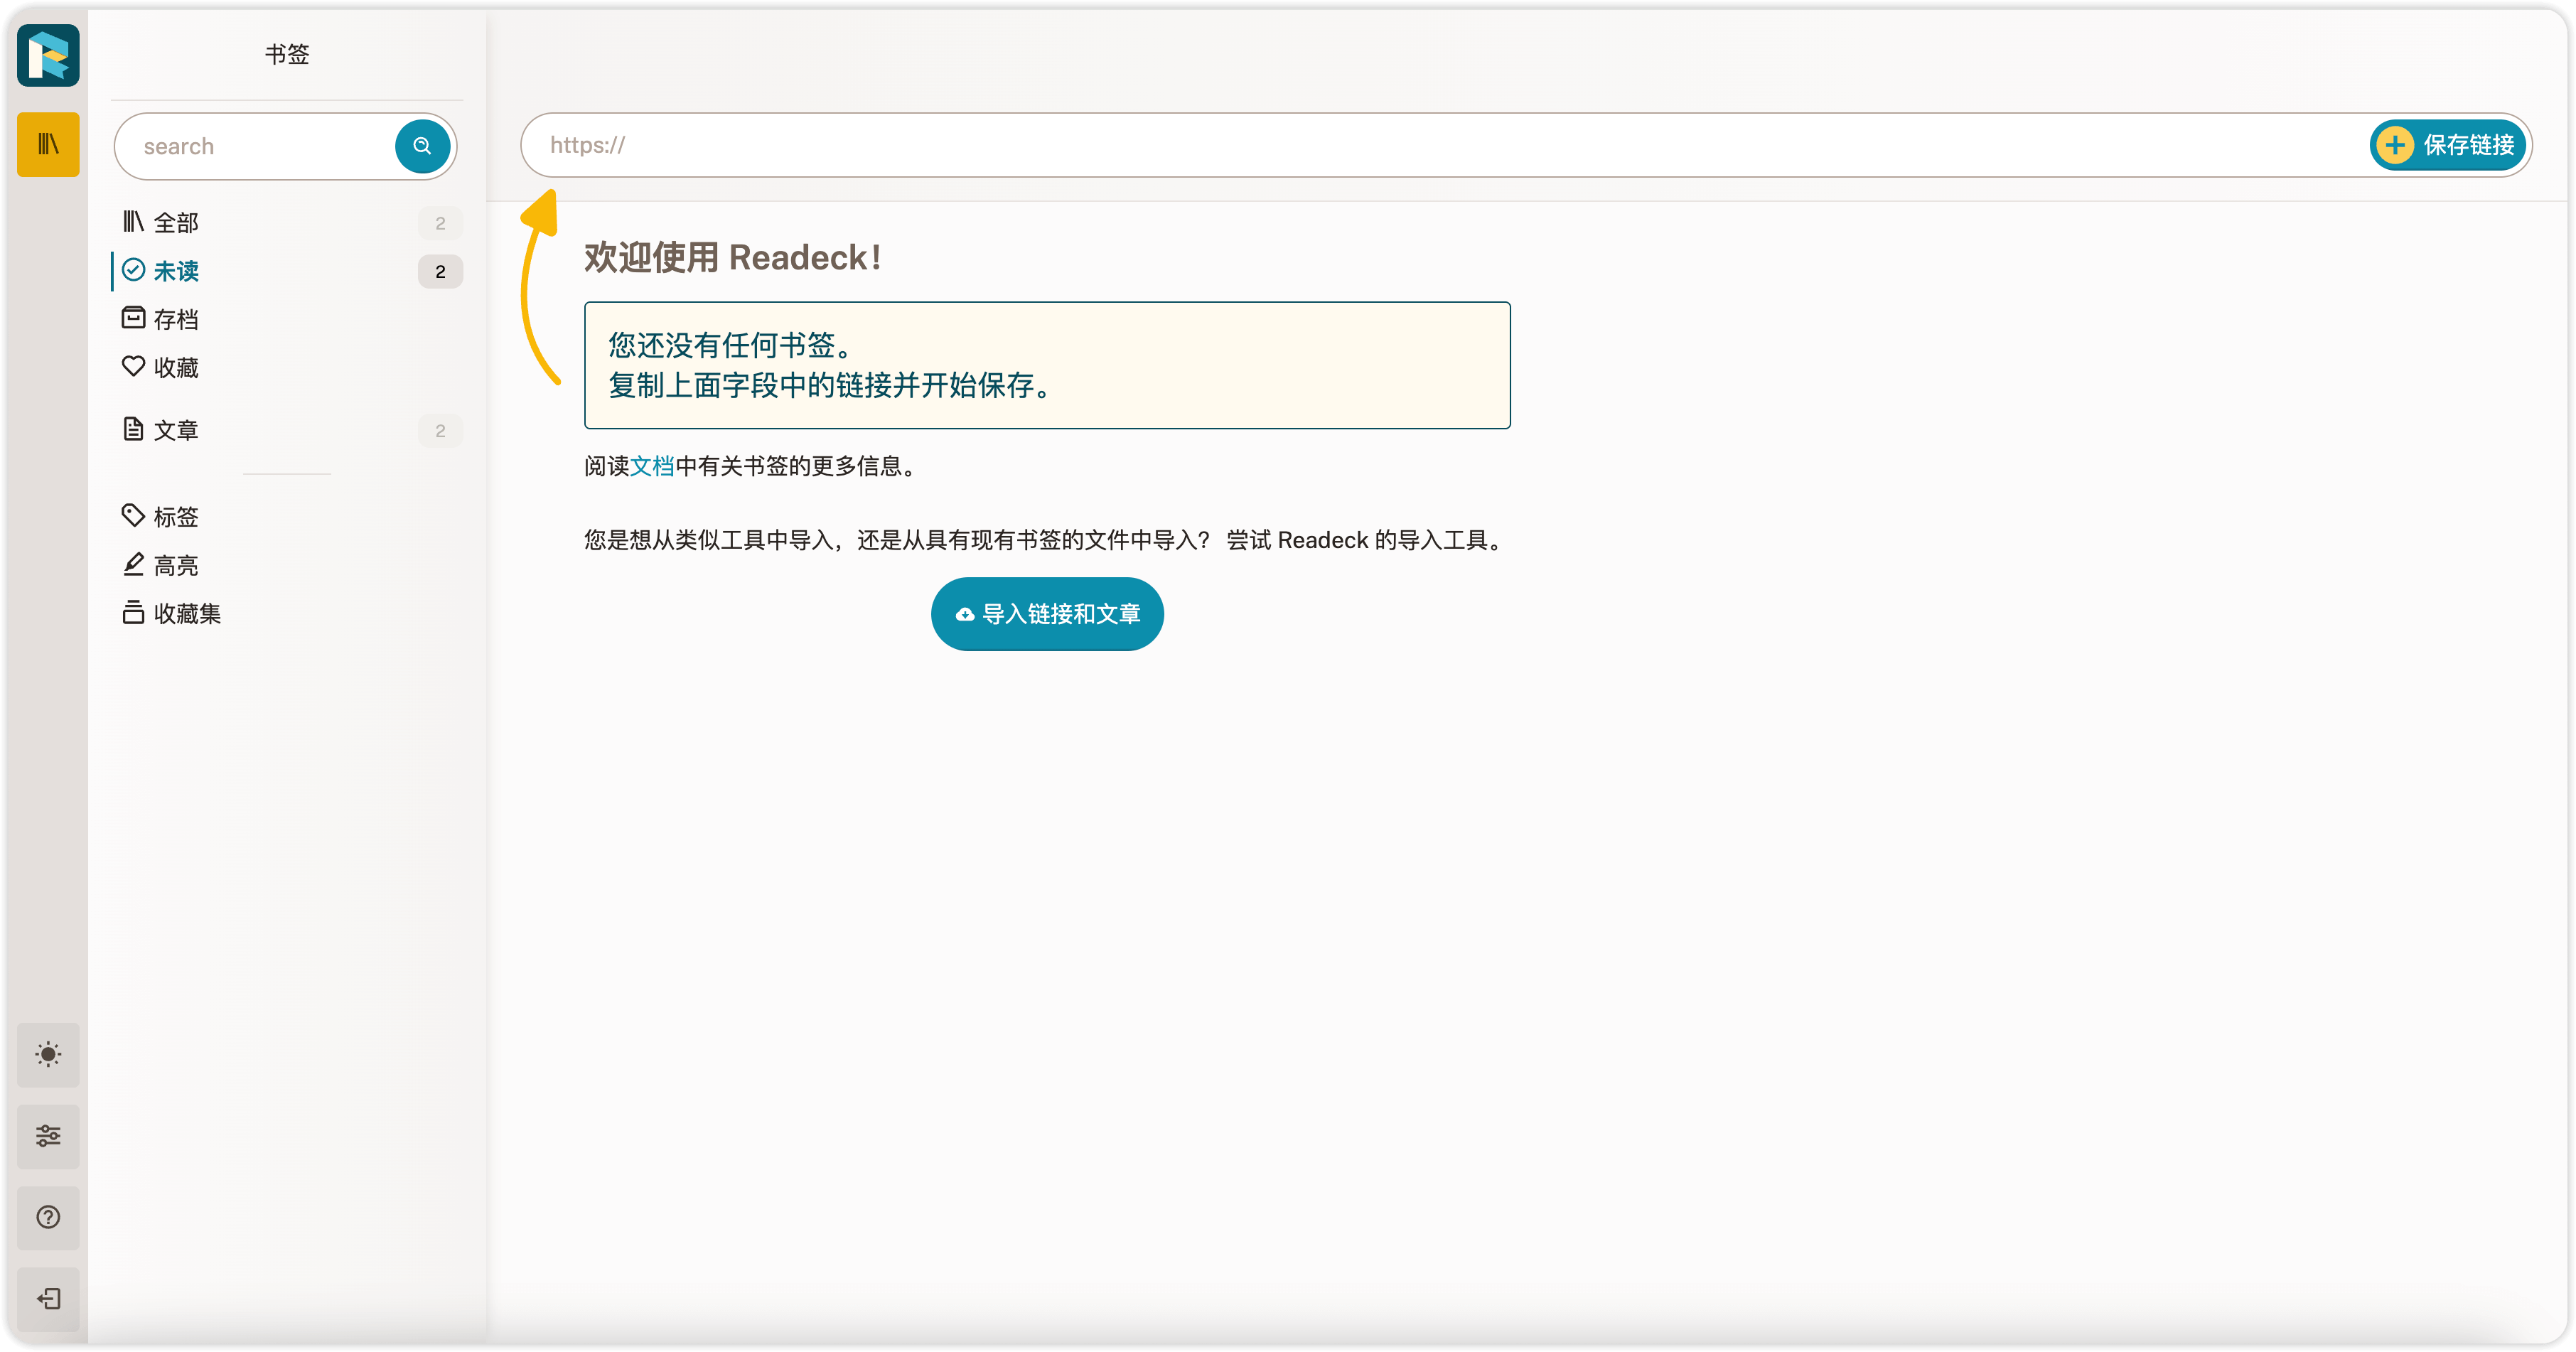Screen dimensions: 2576x1352
Task: Click the logout icon
Action: pyautogui.click(x=48, y=1299)
